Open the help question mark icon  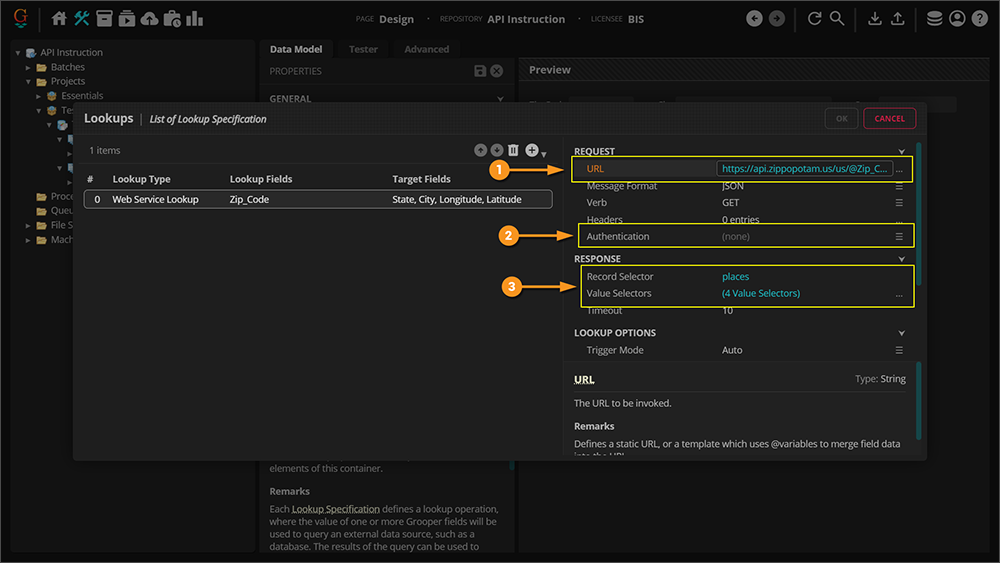click(x=980, y=18)
